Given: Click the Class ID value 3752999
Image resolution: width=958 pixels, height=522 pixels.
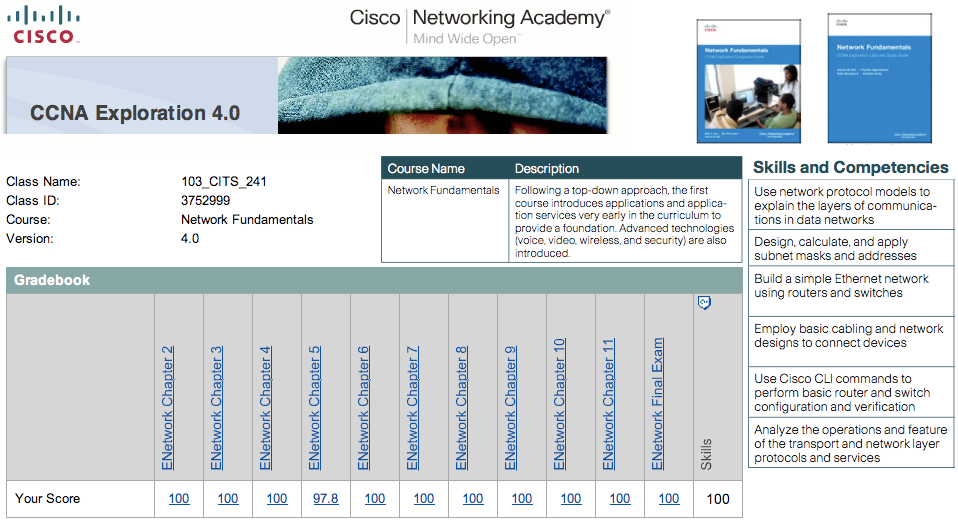Looking at the screenshot, I should (205, 200).
